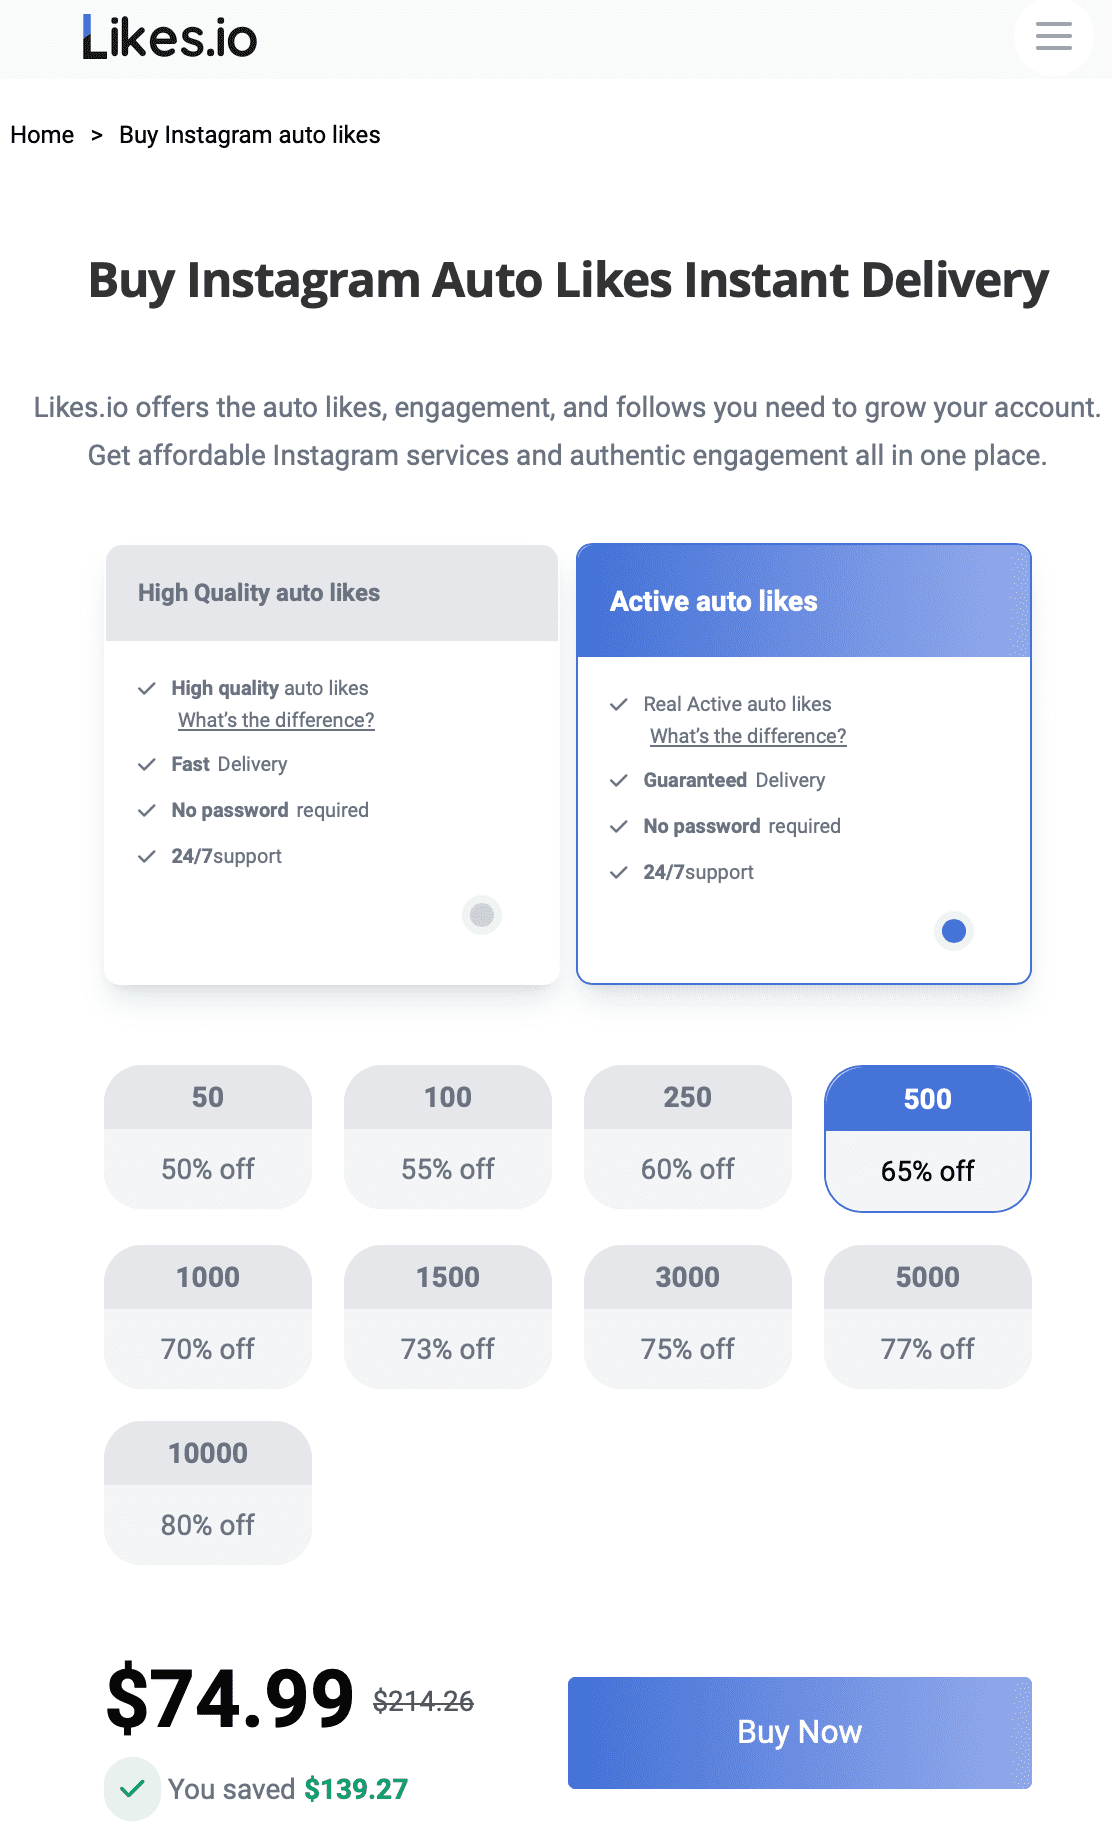1112x1836 pixels.
Task: Select the 10000 likes package
Action: pos(207,1493)
